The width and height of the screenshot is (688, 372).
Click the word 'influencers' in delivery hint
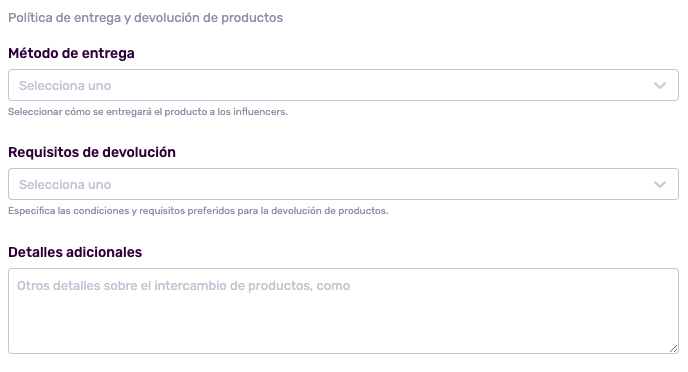click(260, 112)
